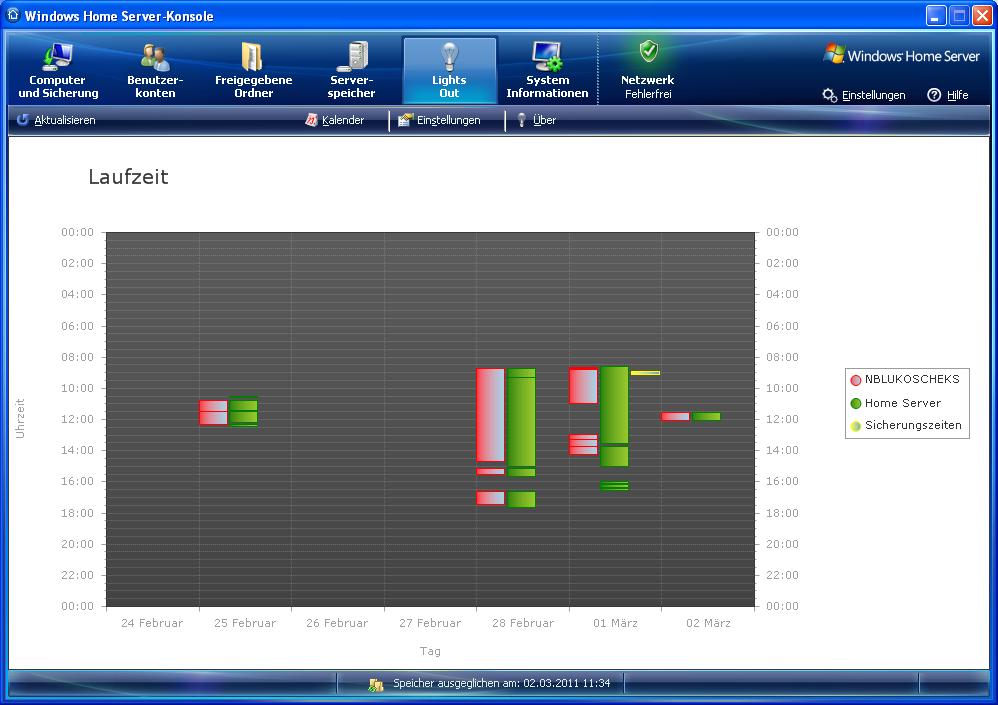Open the Kalender view
The width and height of the screenshot is (998, 705).
pos(335,120)
